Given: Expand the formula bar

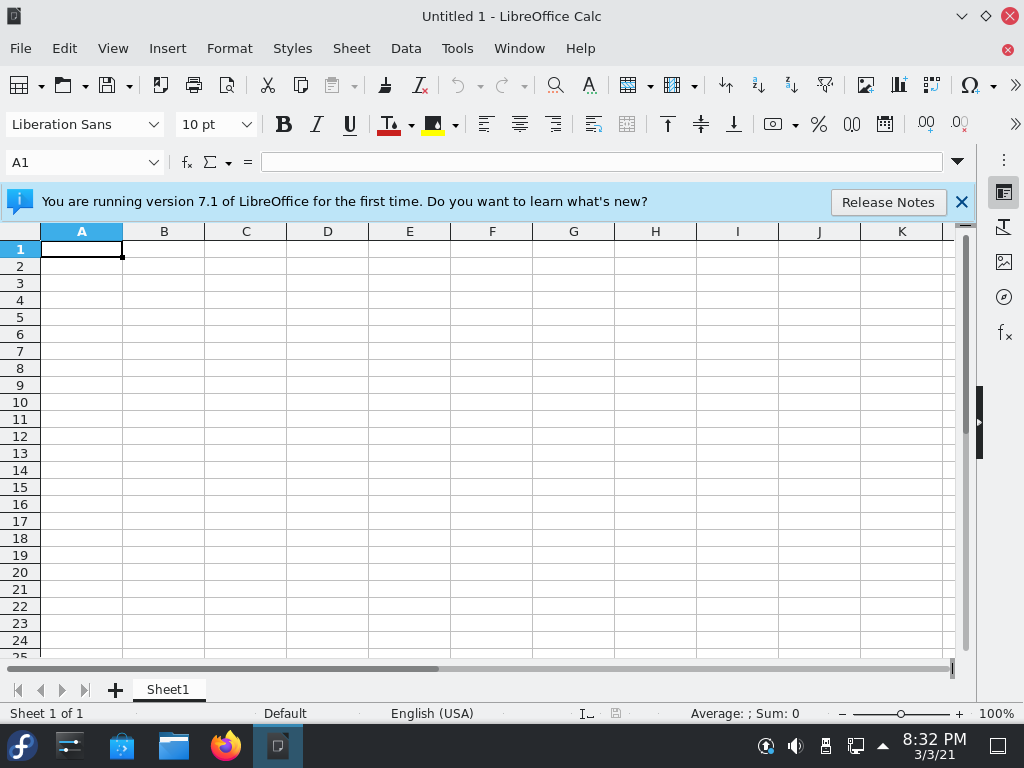Looking at the screenshot, I should (x=957, y=161).
